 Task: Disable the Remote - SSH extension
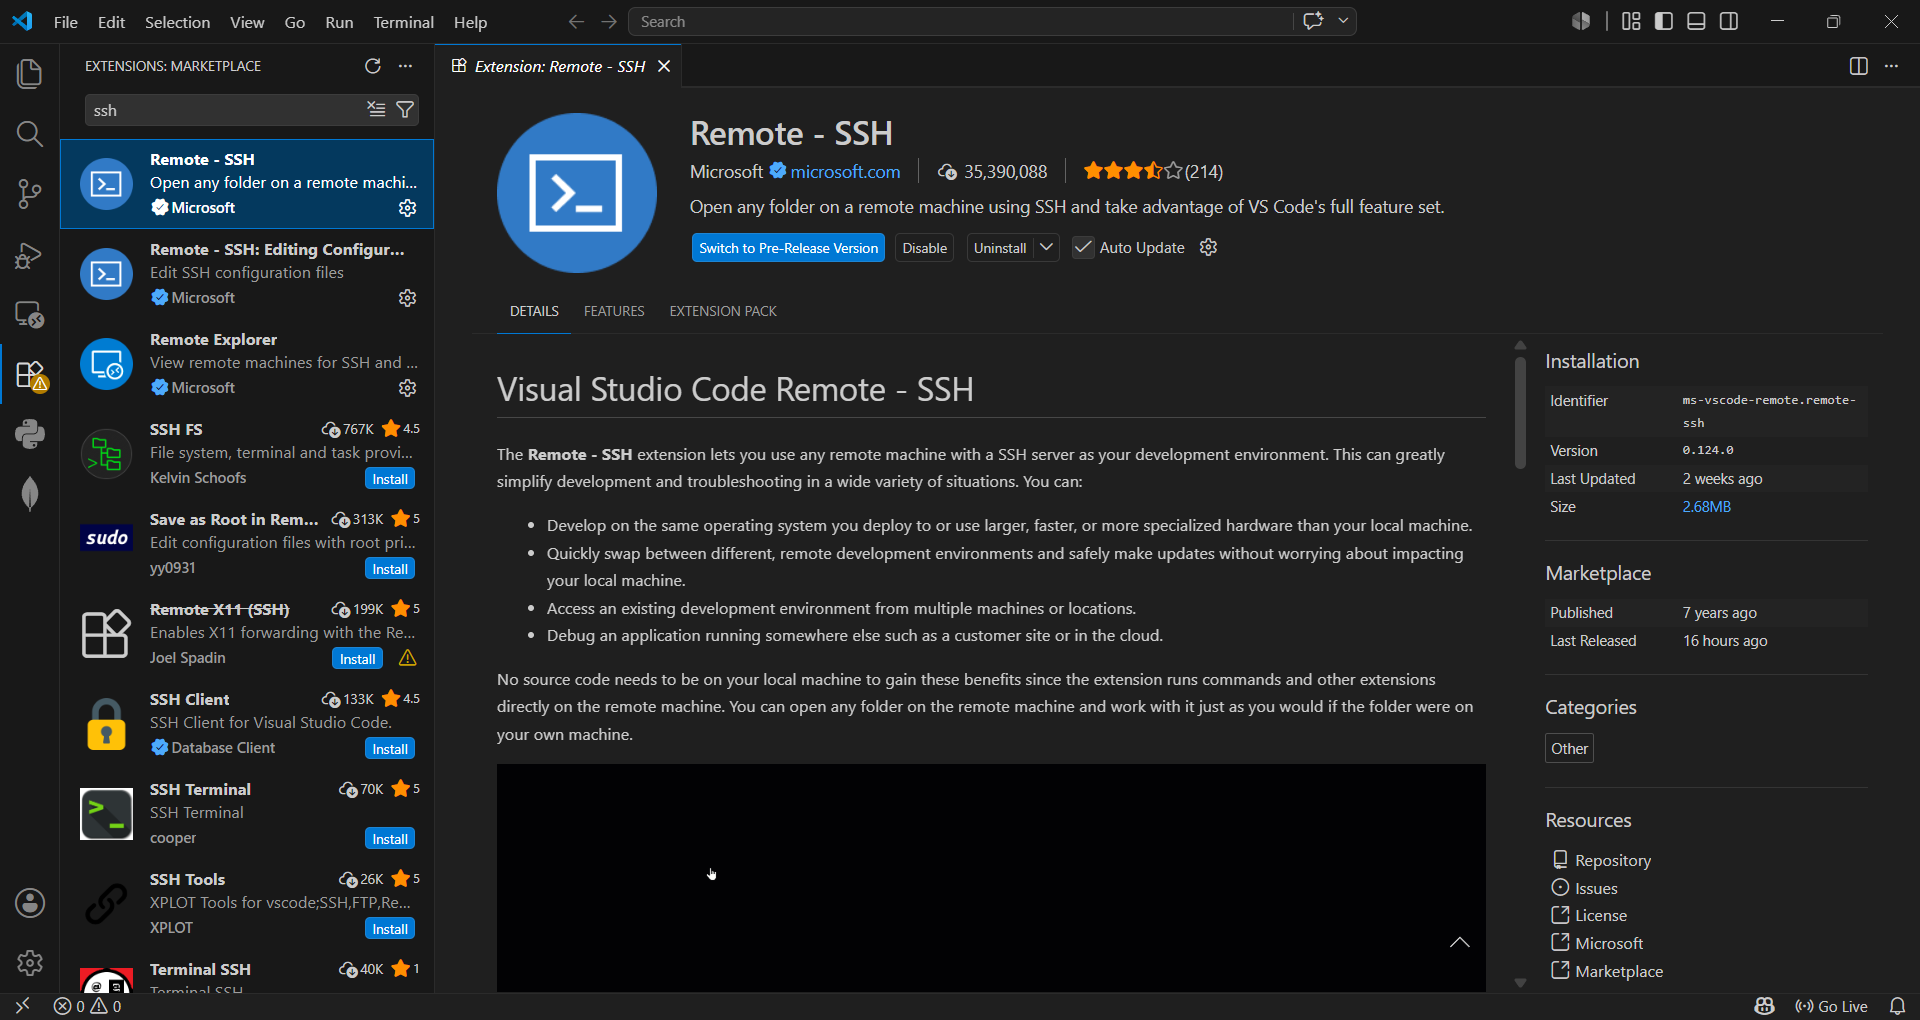(924, 248)
